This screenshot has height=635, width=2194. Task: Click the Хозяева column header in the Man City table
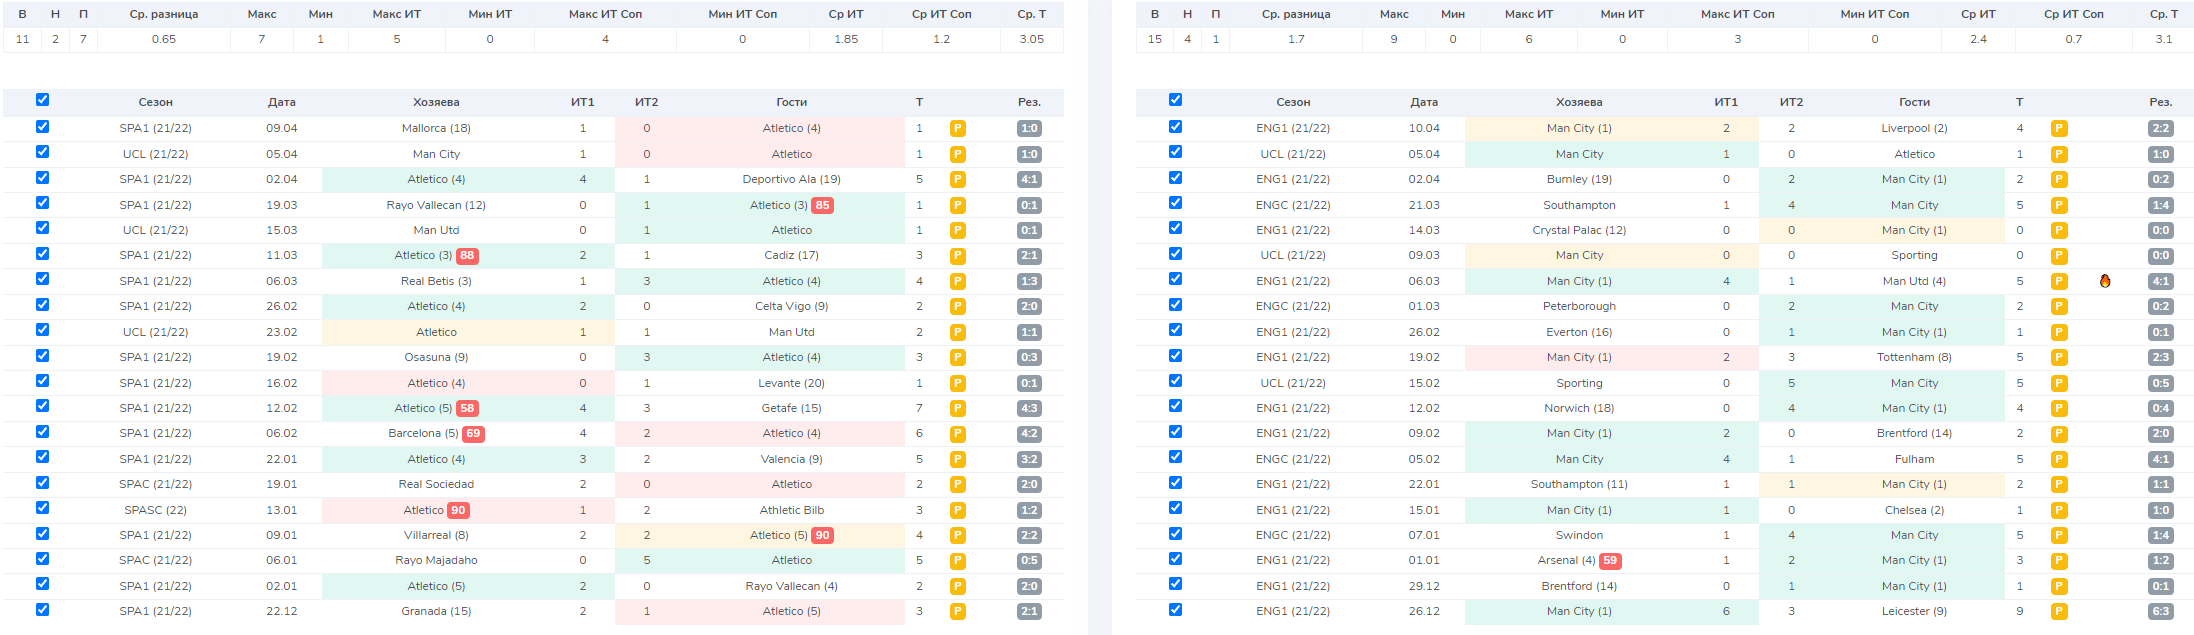pos(1579,102)
